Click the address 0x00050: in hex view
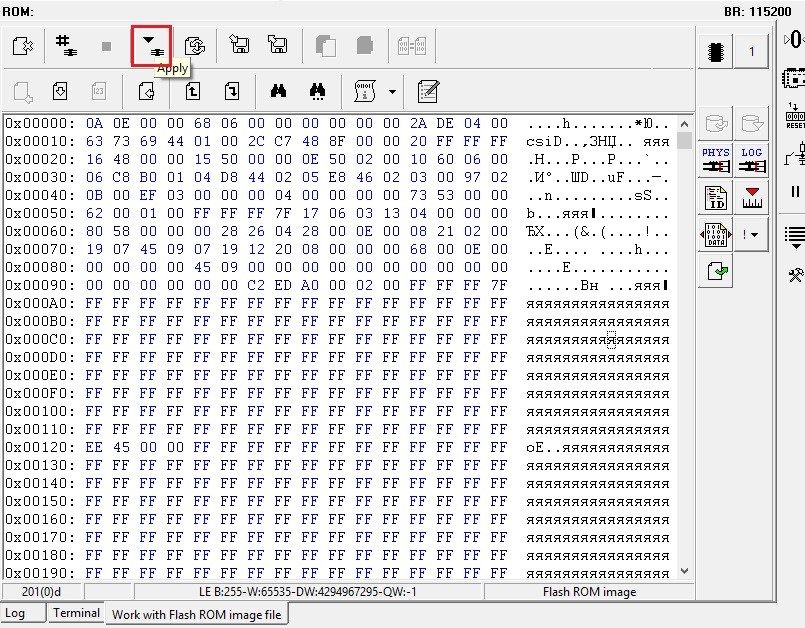The image size is (805, 628). 40,214
